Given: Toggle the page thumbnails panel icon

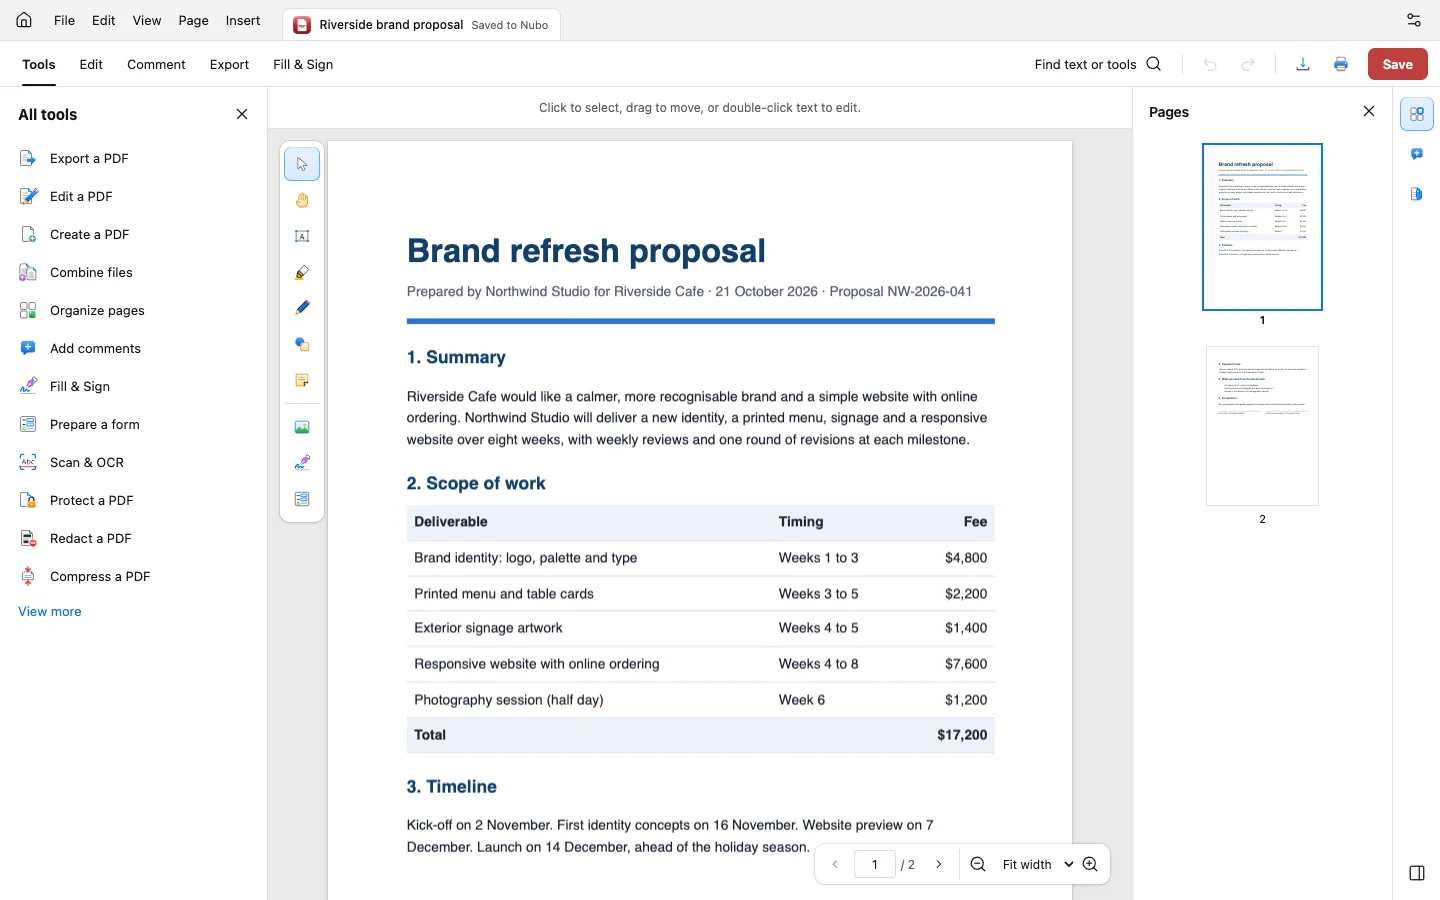Looking at the screenshot, I should tap(1417, 114).
